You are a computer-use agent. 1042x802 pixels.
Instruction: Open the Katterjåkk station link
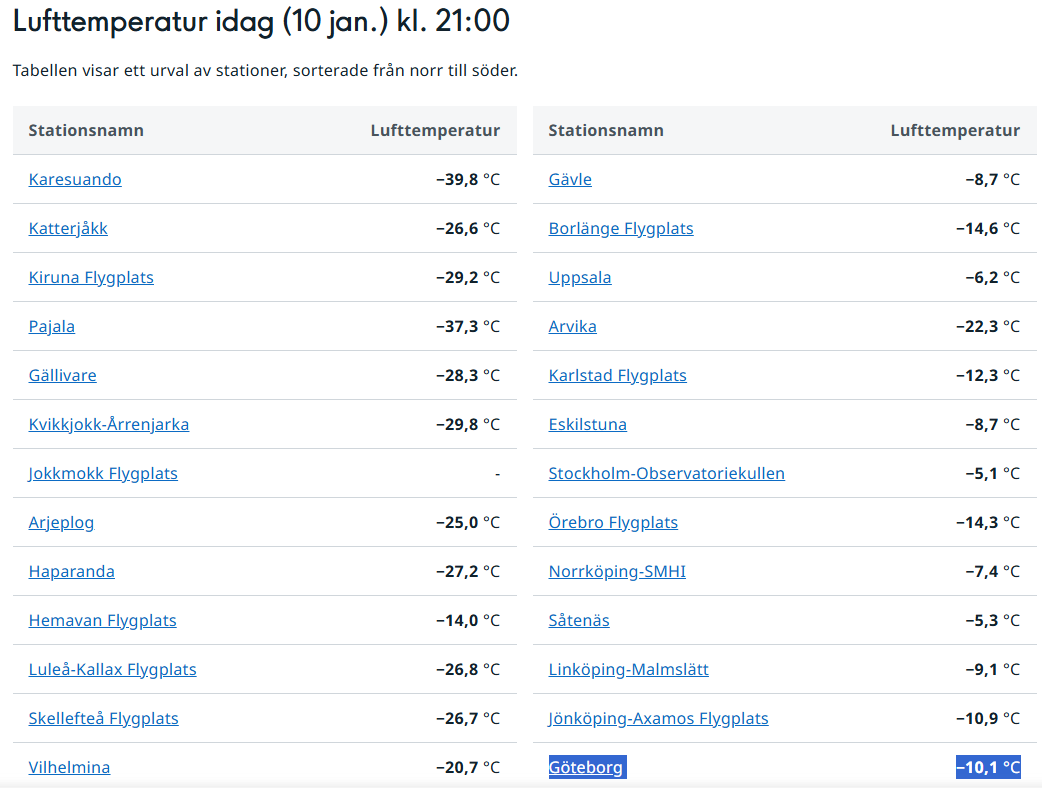[x=68, y=229]
